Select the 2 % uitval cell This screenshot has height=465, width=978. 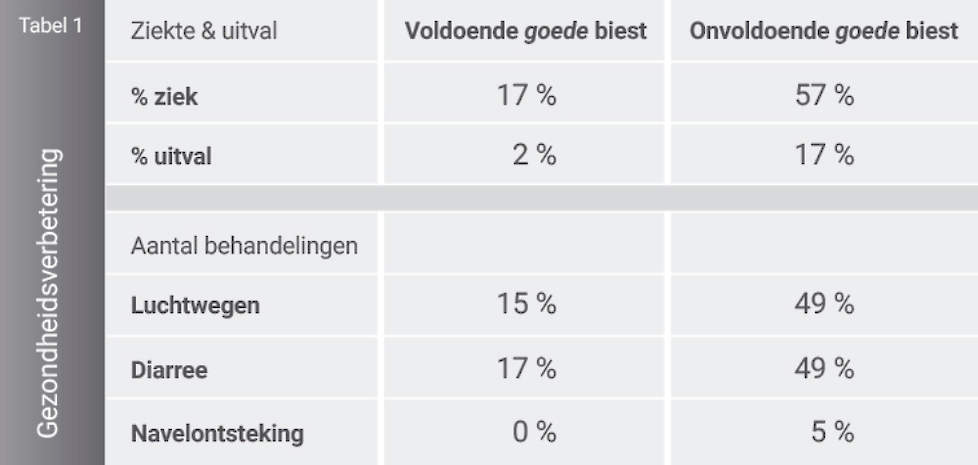(531, 156)
